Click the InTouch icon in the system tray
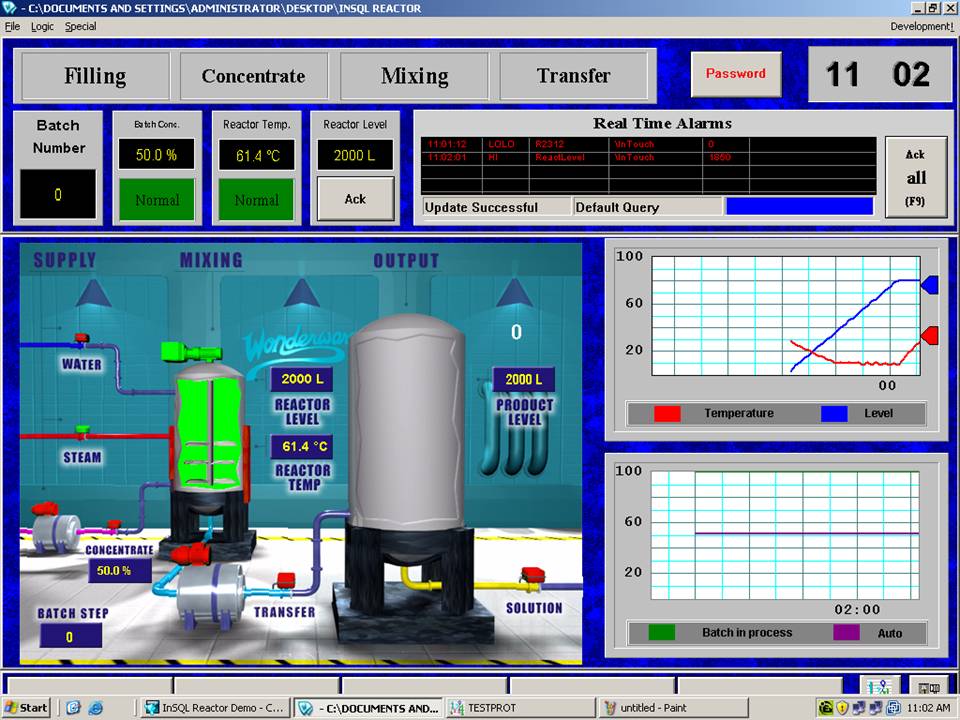 [825, 708]
